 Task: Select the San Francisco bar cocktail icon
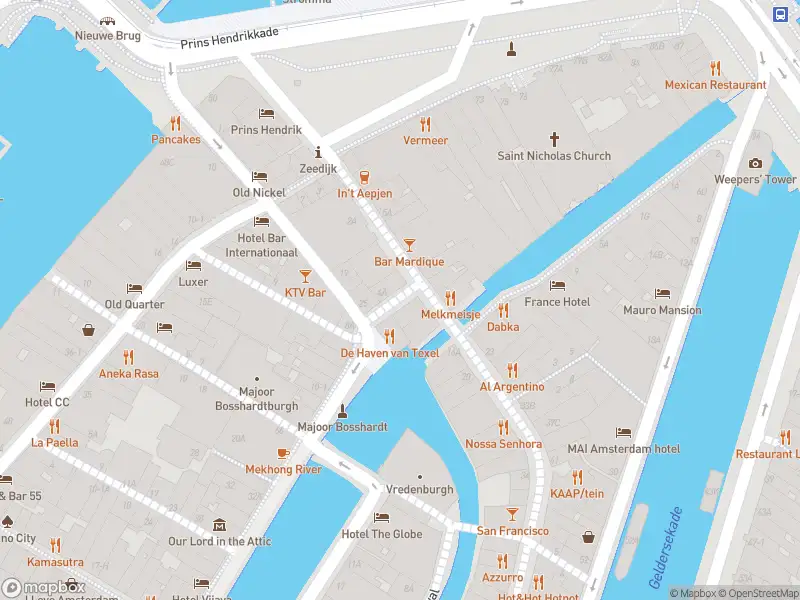(x=512, y=514)
